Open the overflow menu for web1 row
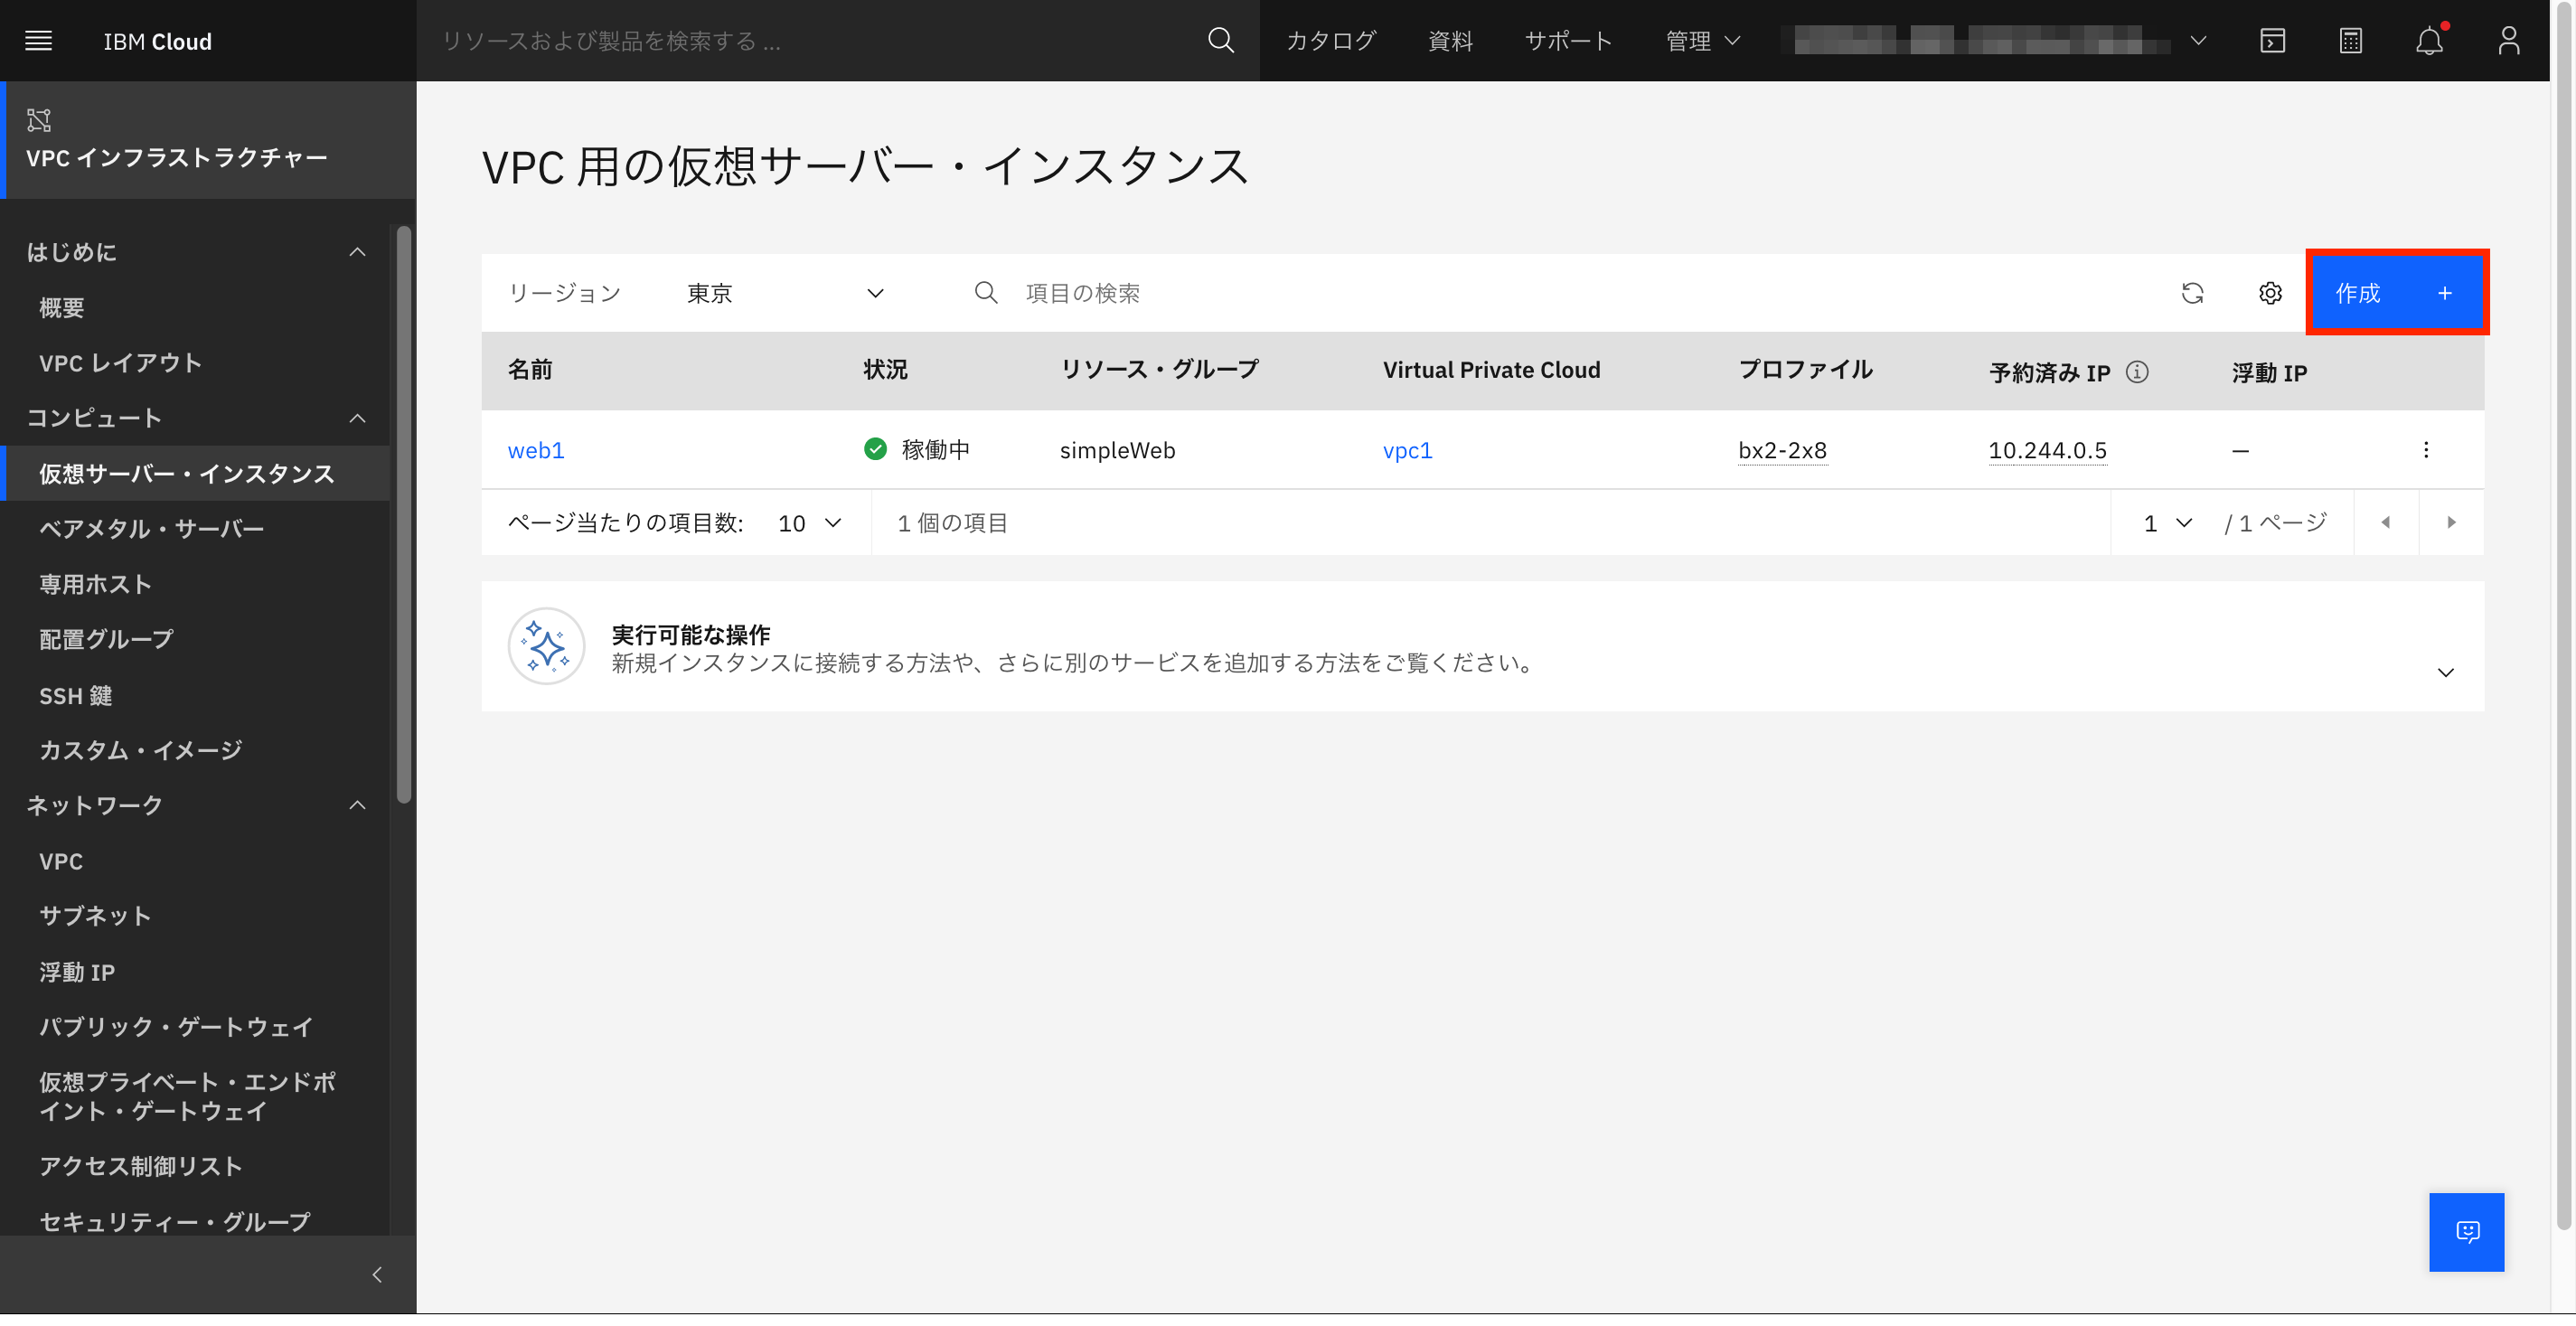2576x1326 pixels. tap(2426, 450)
